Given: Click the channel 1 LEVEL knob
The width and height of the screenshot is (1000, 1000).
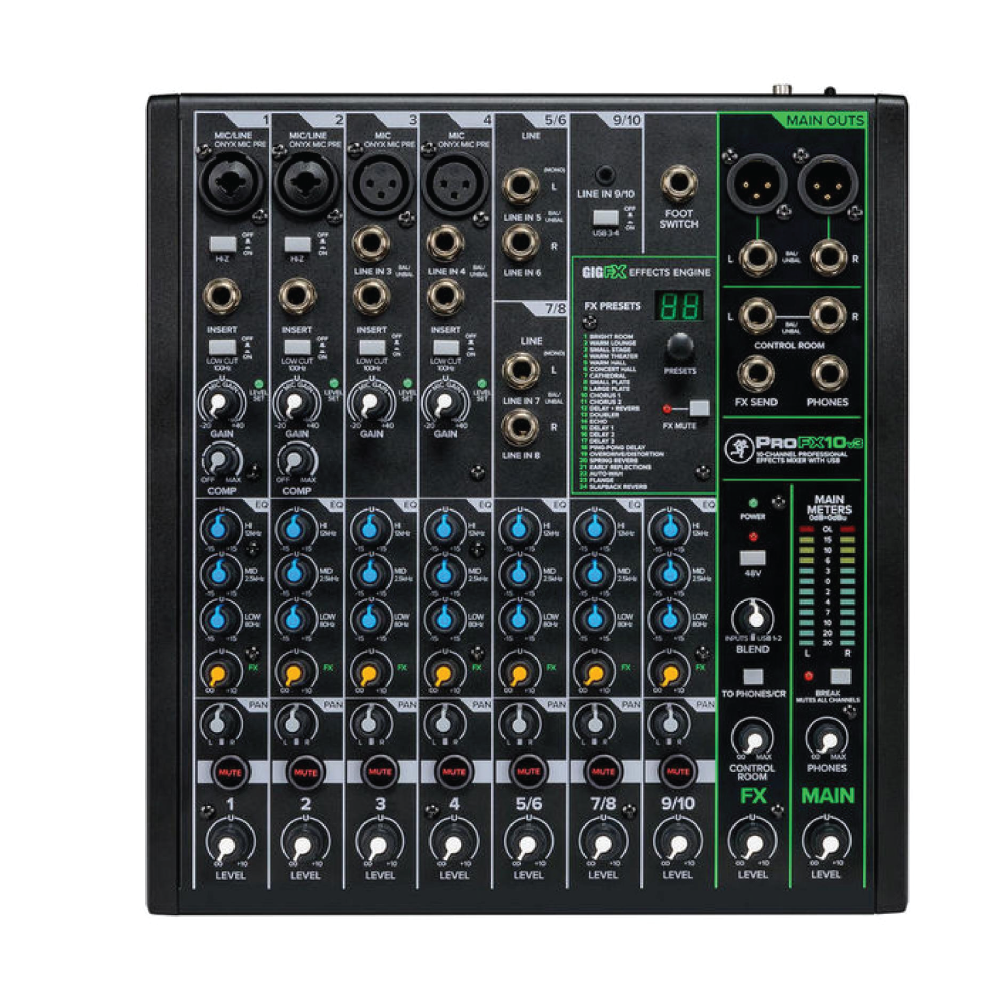Looking at the screenshot, I should (229, 843).
